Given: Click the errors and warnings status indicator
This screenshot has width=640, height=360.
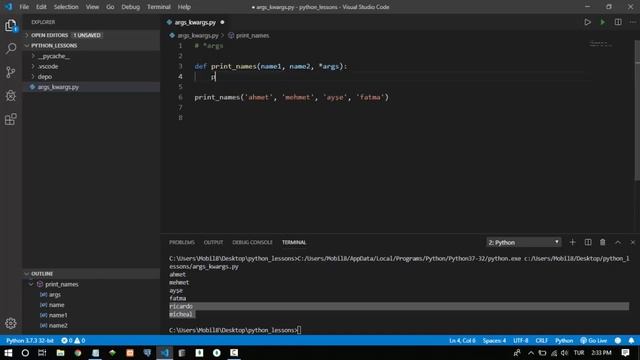Looking at the screenshot, I should pyautogui.click(x=73, y=340).
